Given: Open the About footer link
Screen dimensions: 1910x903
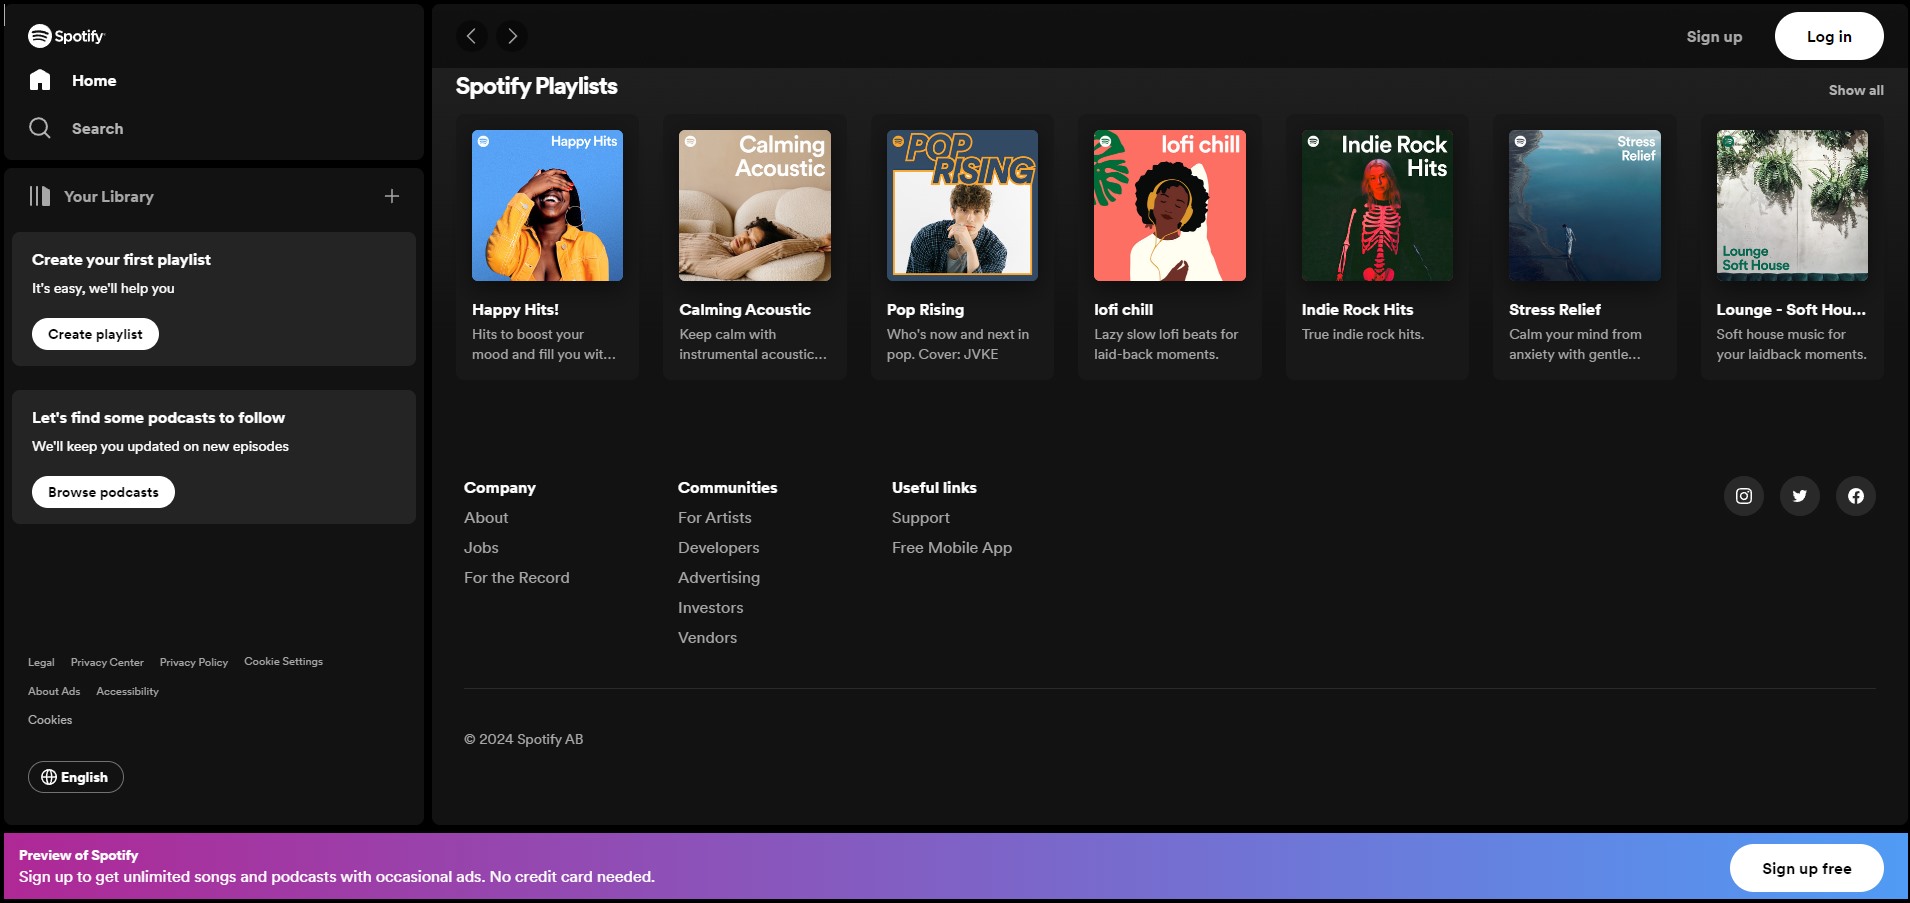Looking at the screenshot, I should pos(486,517).
